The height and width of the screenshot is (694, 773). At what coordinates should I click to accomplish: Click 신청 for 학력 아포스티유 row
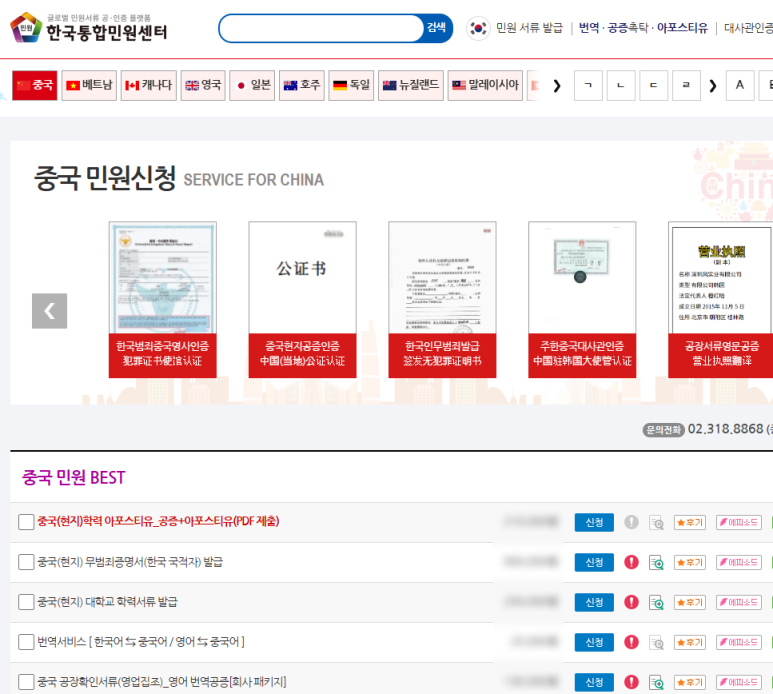pyautogui.click(x=594, y=522)
